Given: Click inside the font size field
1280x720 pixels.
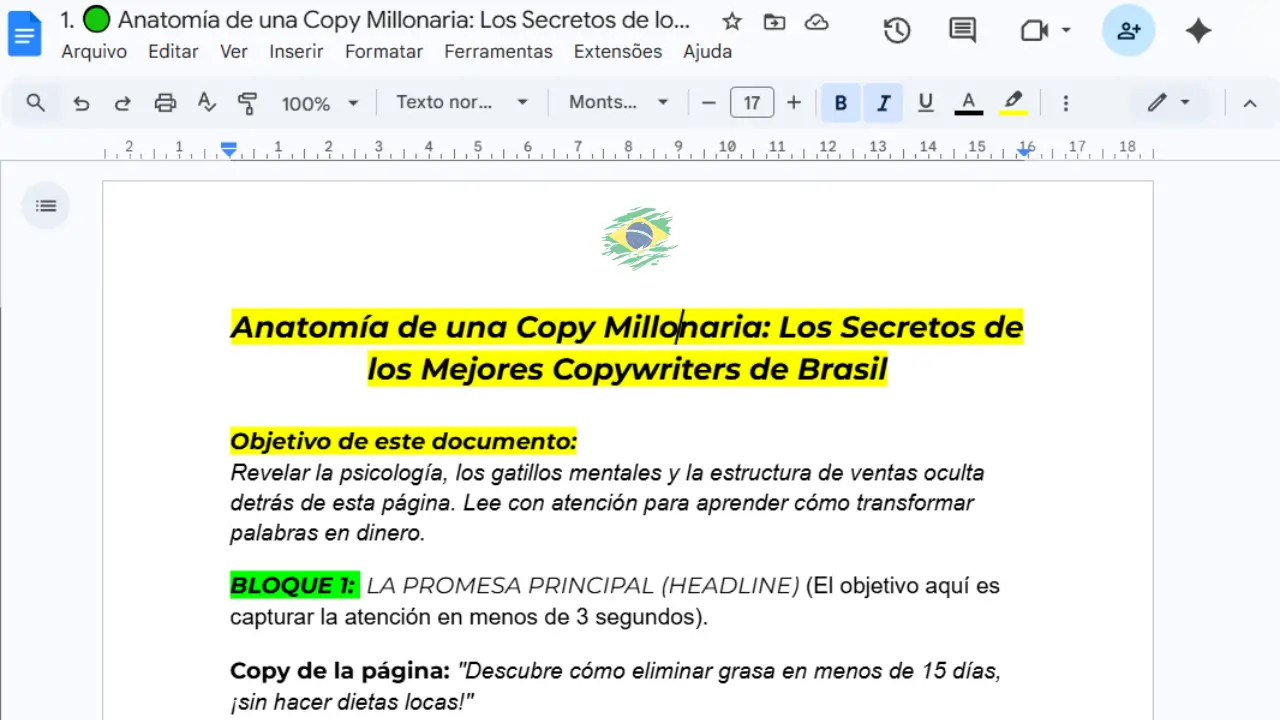Looking at the screenshot, I should pos(752,102).
